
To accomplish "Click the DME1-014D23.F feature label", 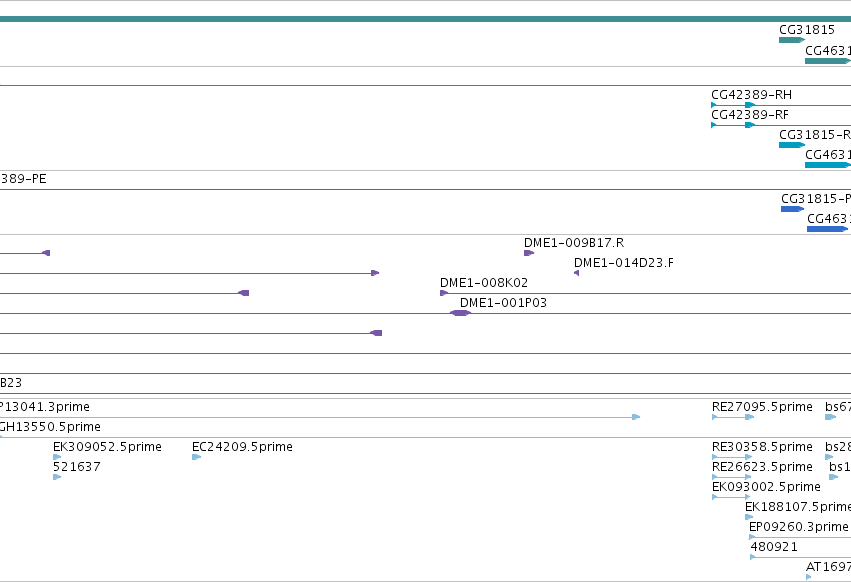I will pyautogui.click(x=624, y=263).
